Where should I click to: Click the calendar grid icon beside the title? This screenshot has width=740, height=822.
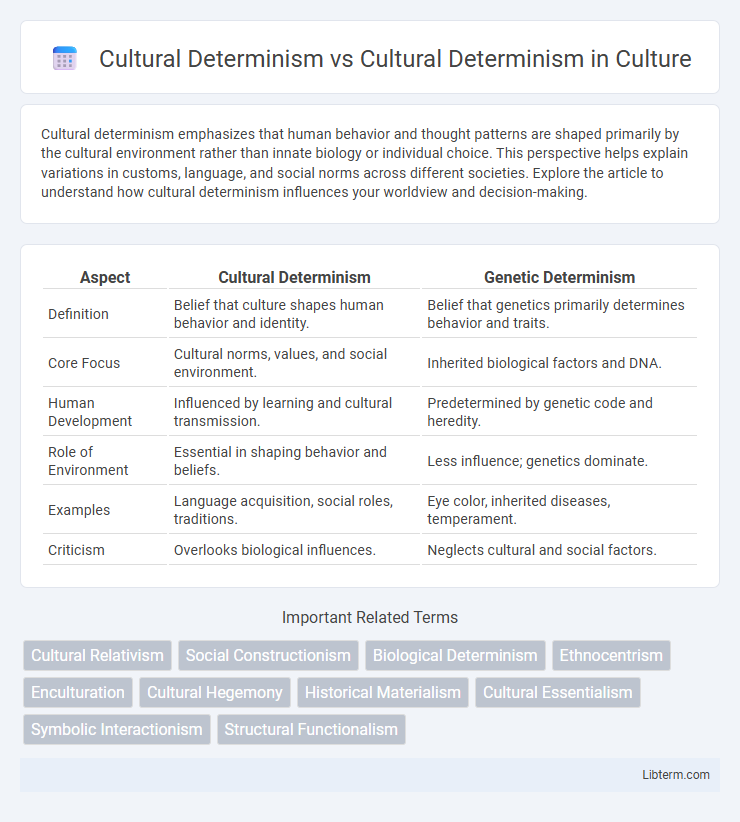click(65, 58)
